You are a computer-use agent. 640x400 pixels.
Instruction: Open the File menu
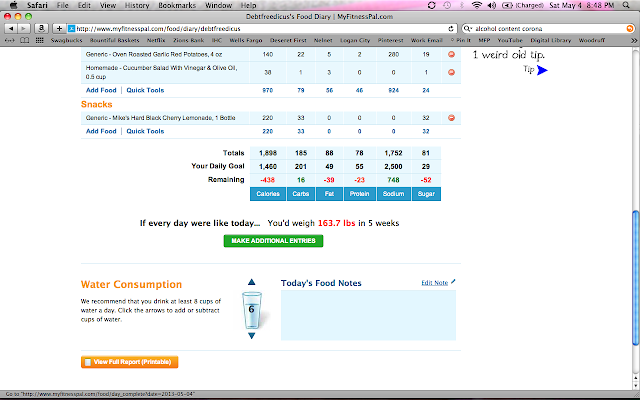tap(62, 5)
